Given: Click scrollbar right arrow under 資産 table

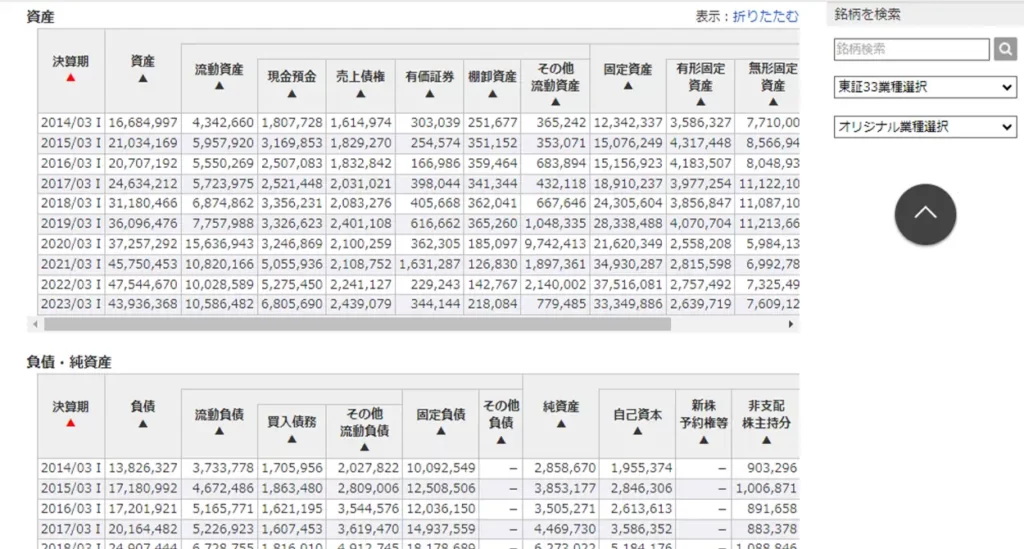Looking at the screenshot, I should (791, 324).
